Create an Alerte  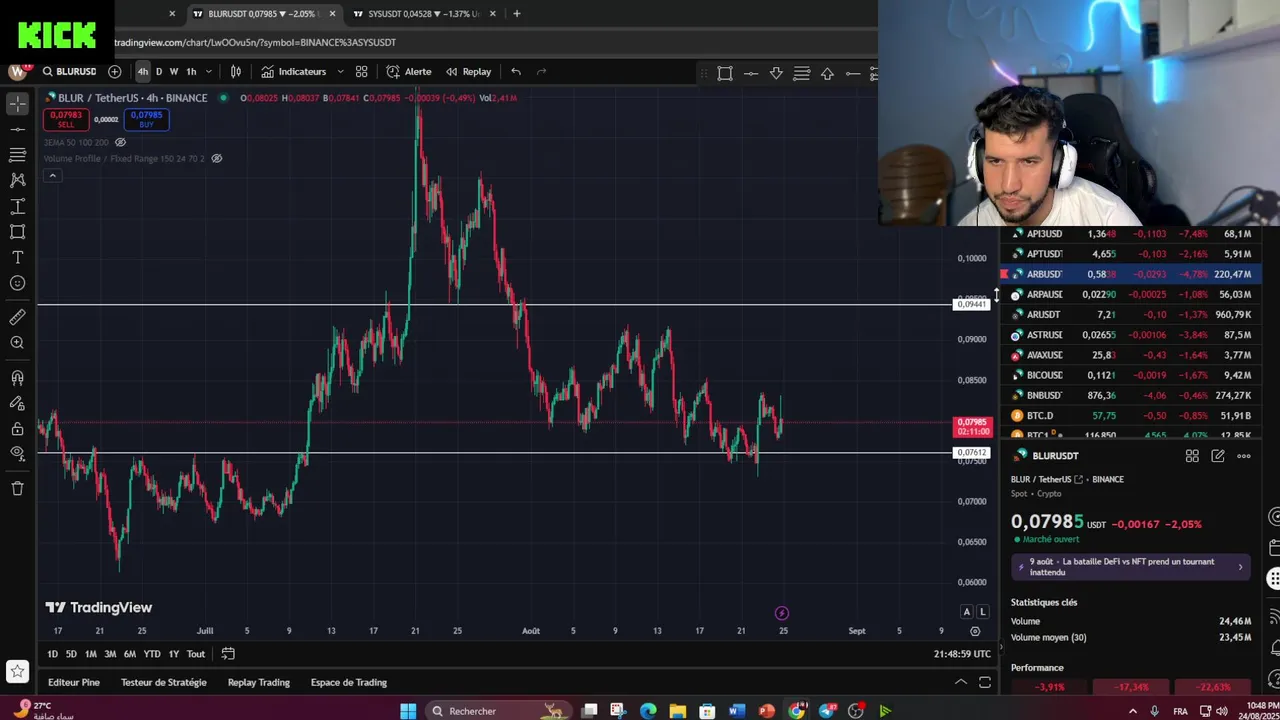(409, 71)
